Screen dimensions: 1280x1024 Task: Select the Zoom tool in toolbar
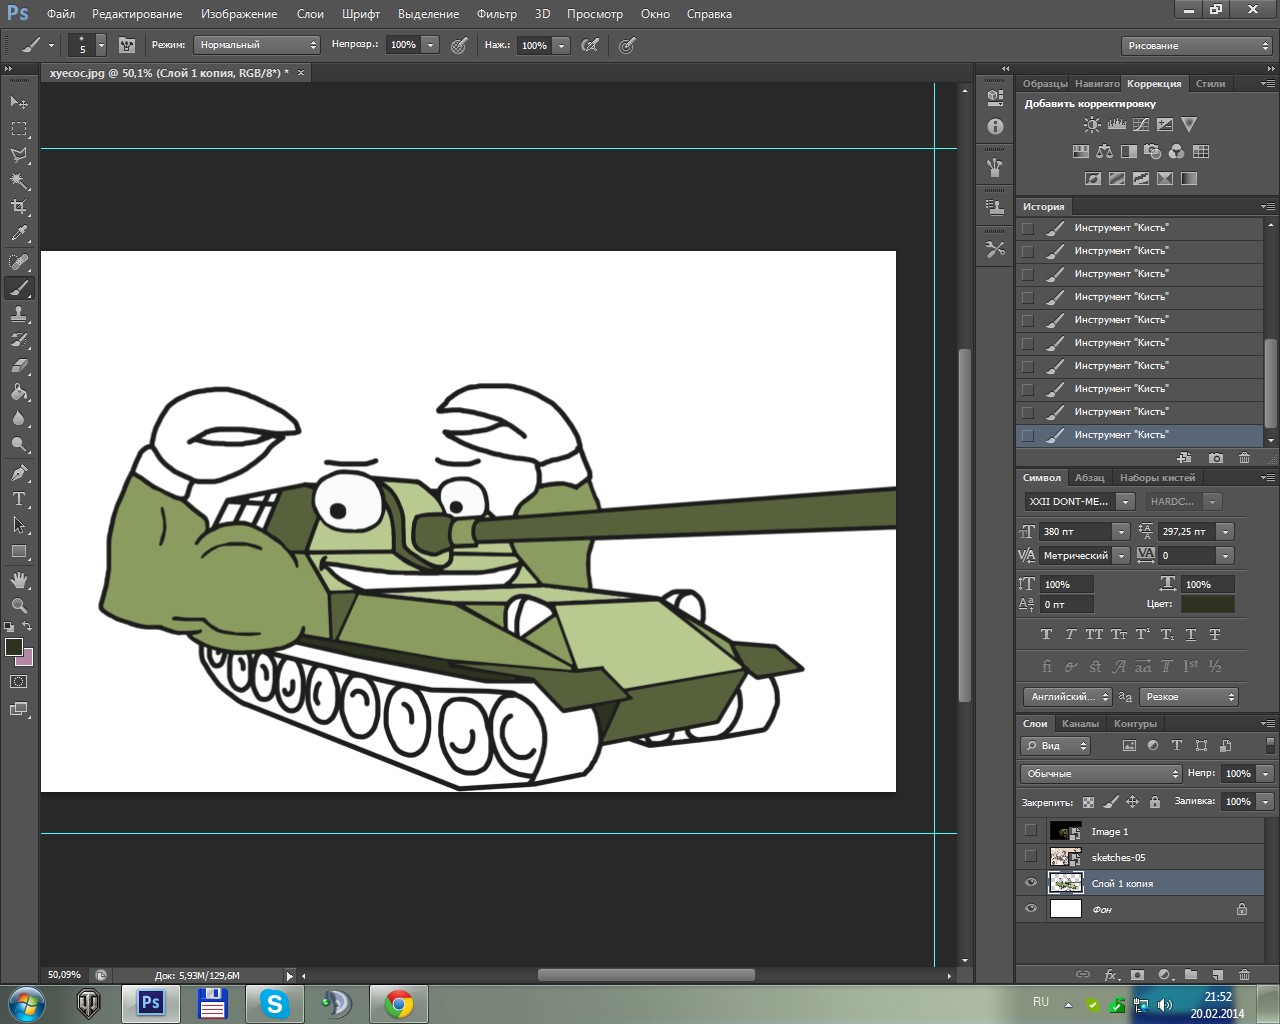[x=19, y=606]
